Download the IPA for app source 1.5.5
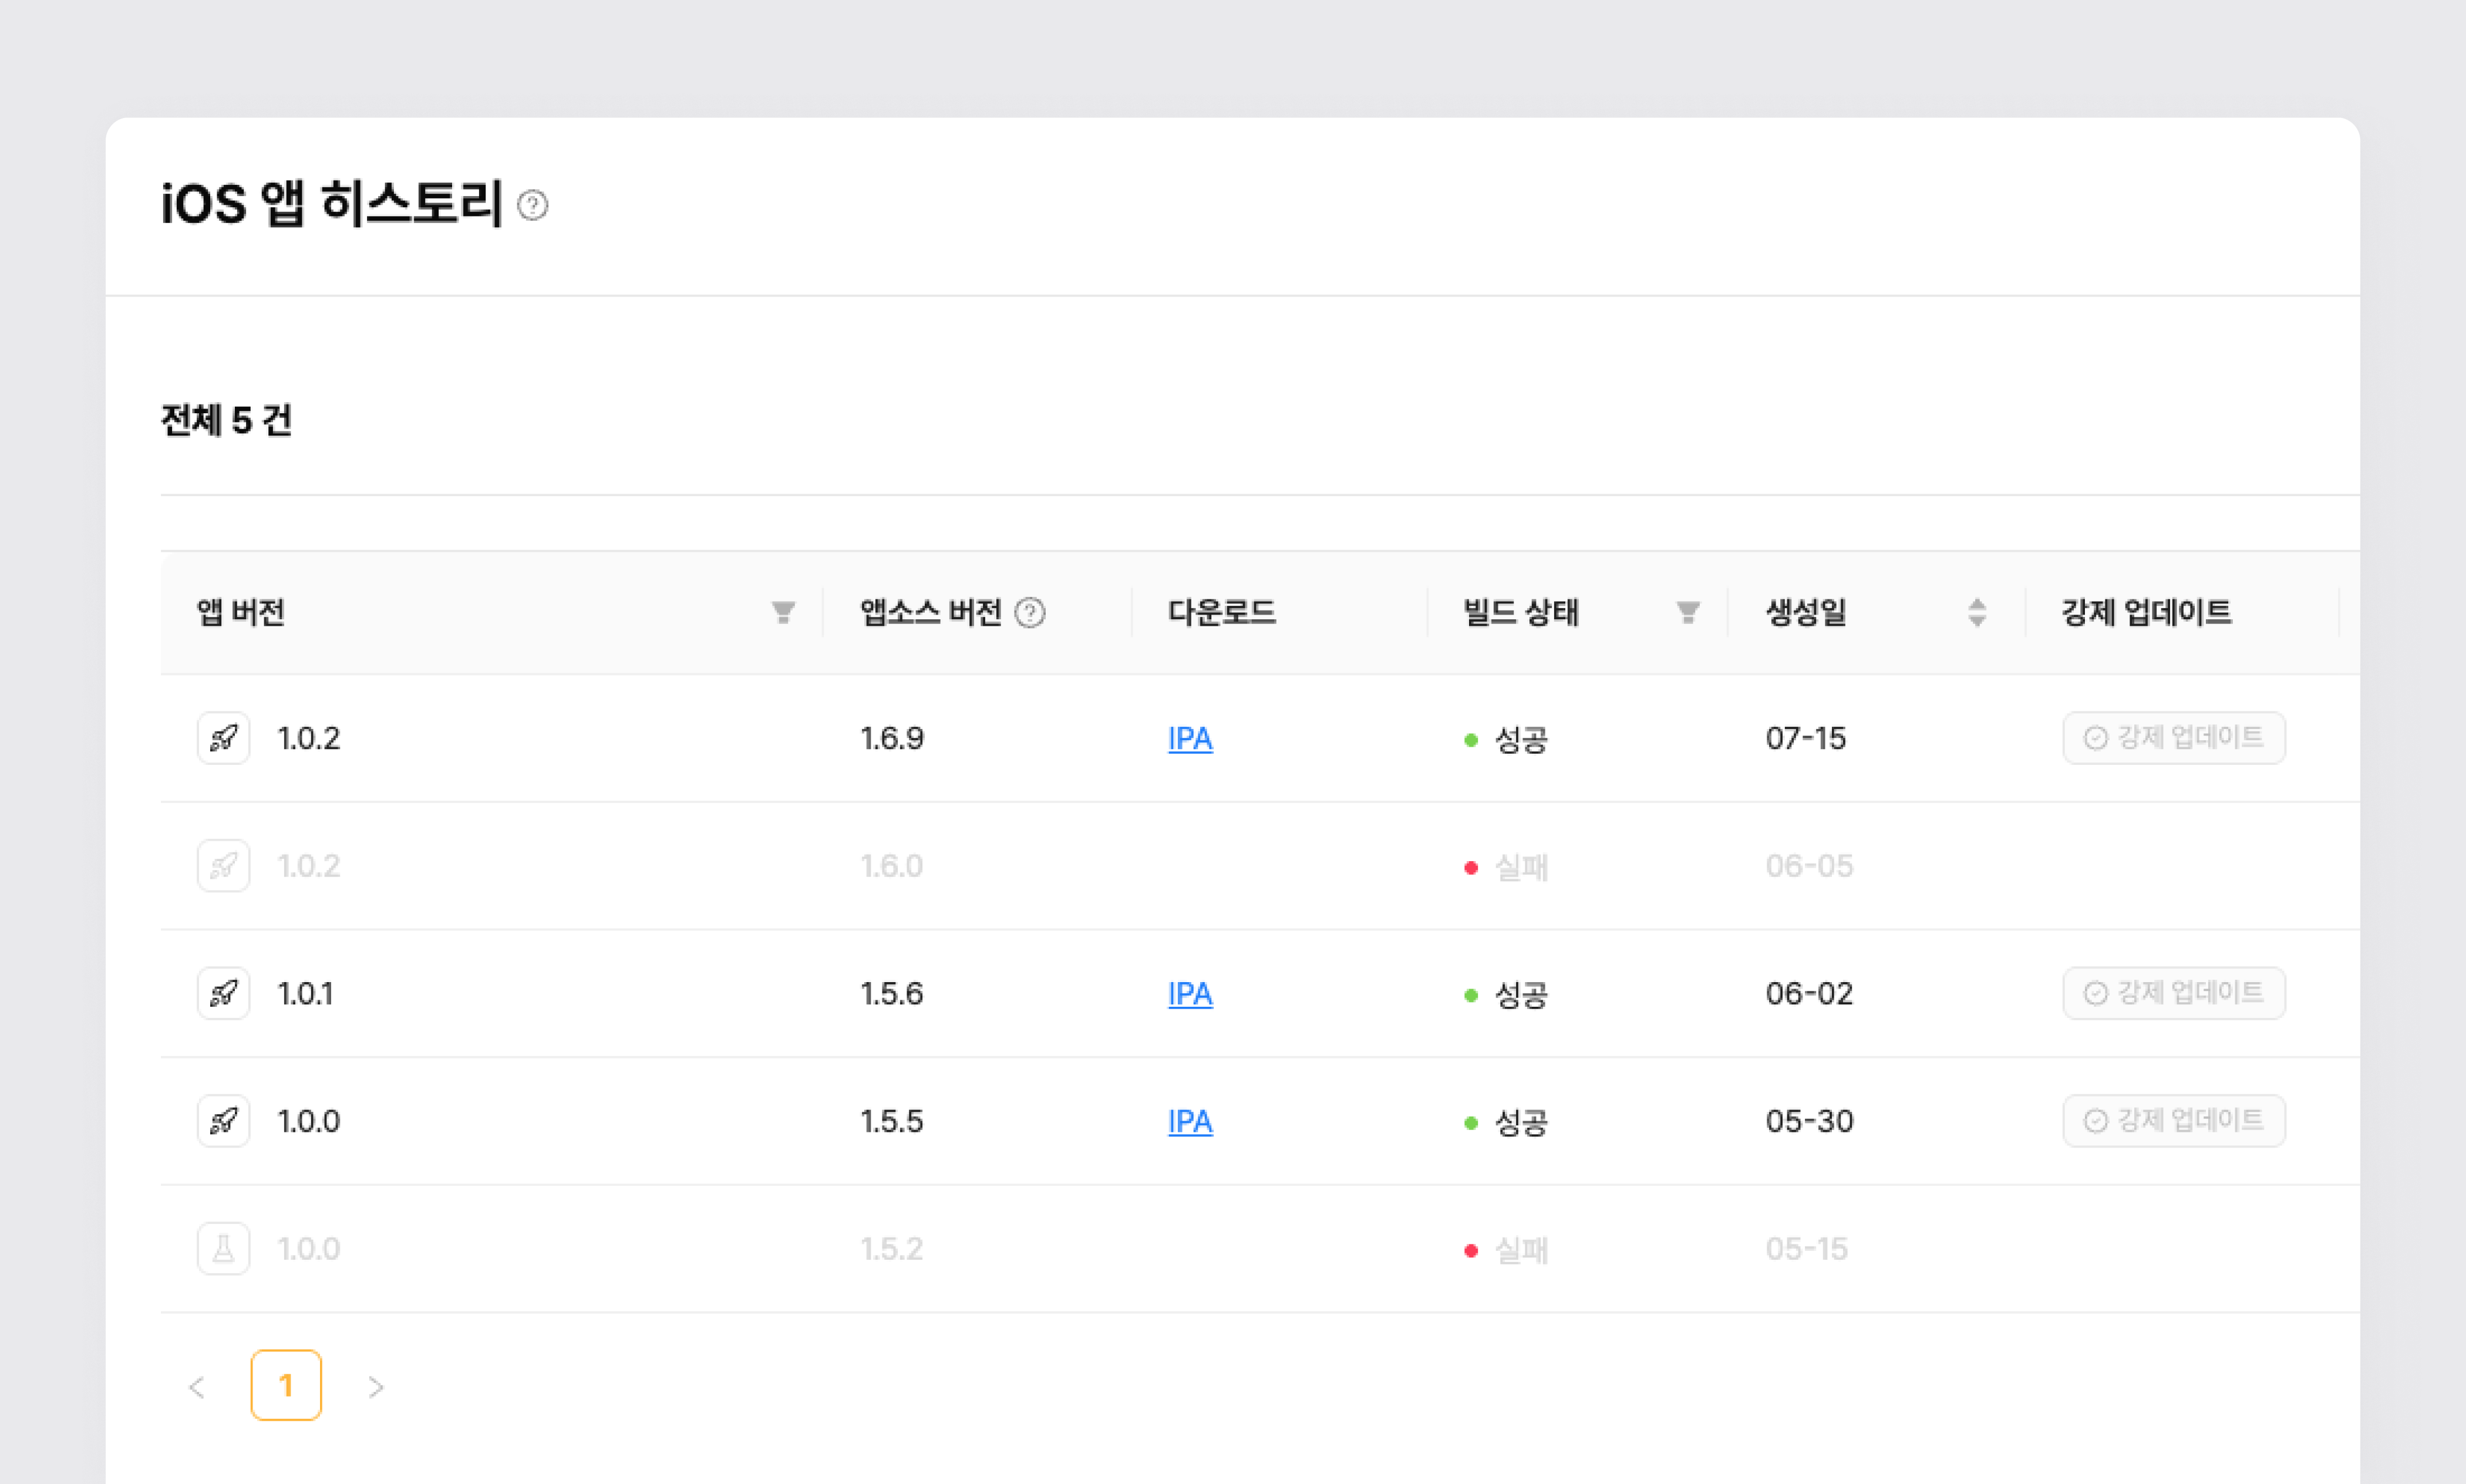 [1190, 1122]
